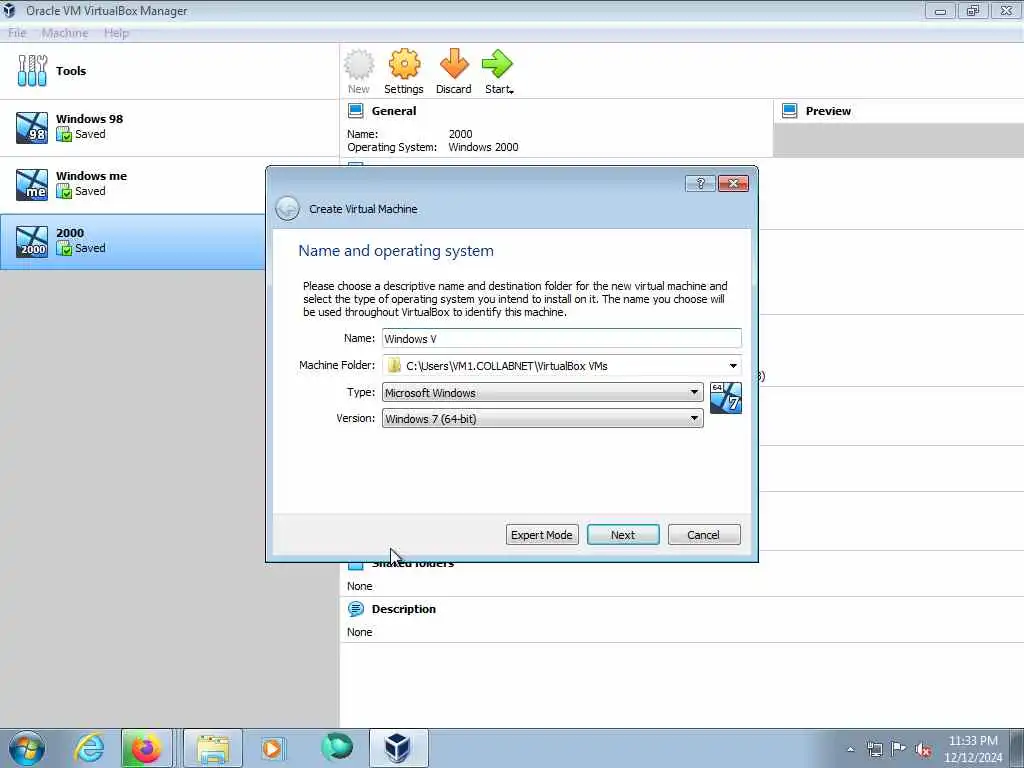Open Internet Explorer from taskbar

[89, 748]
